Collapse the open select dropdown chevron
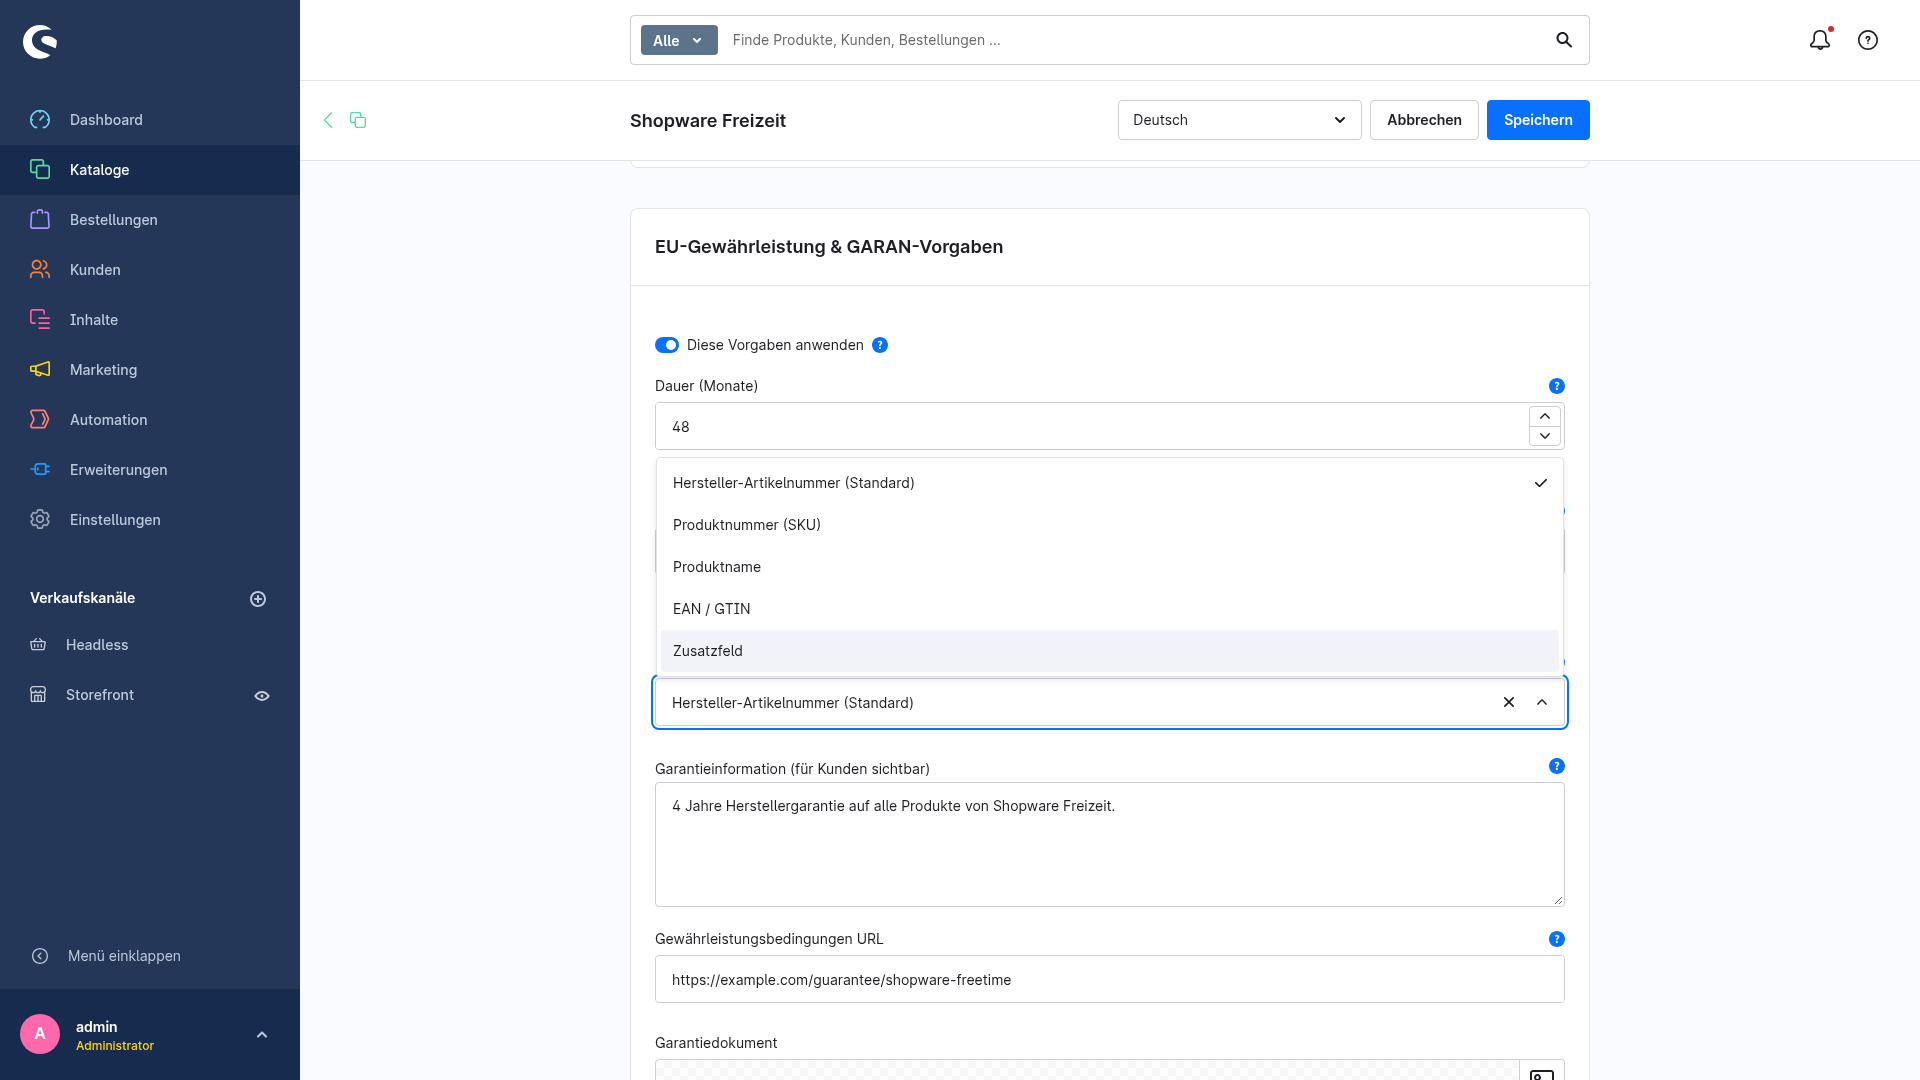 [x=1542, y=702]
